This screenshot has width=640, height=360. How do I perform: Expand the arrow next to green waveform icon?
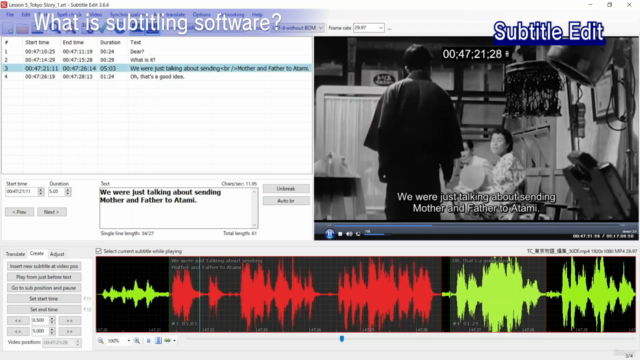click(x=175, y=340)
